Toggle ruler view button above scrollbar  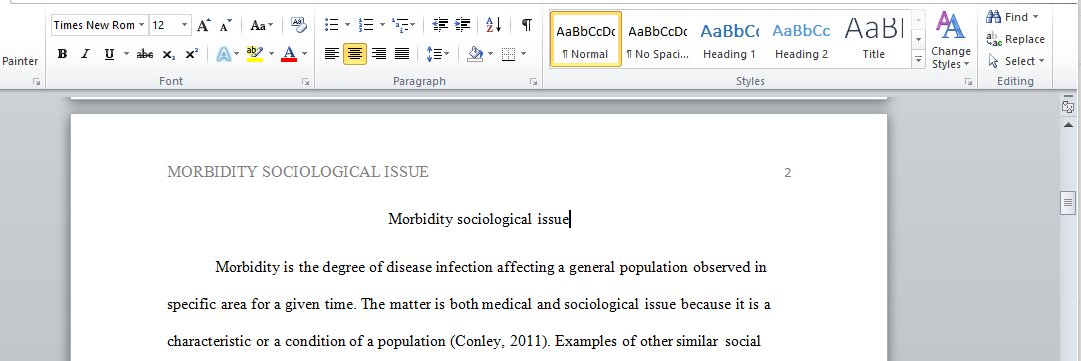pyautogui.click(x=1068, y=106)
